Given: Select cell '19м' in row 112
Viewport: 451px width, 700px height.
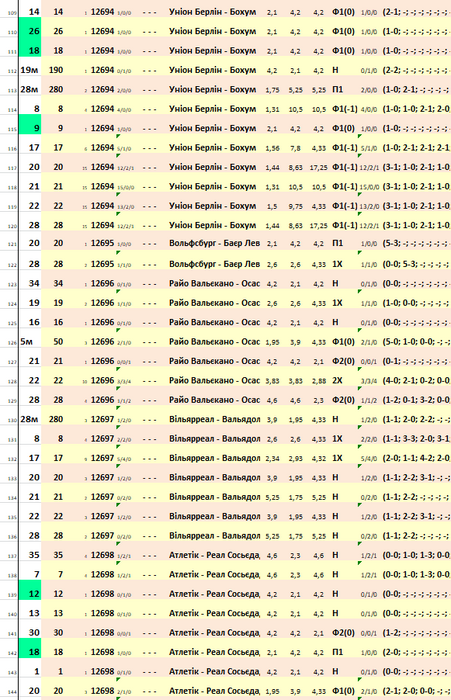Looking at the screenshot, I should point(30,70).
